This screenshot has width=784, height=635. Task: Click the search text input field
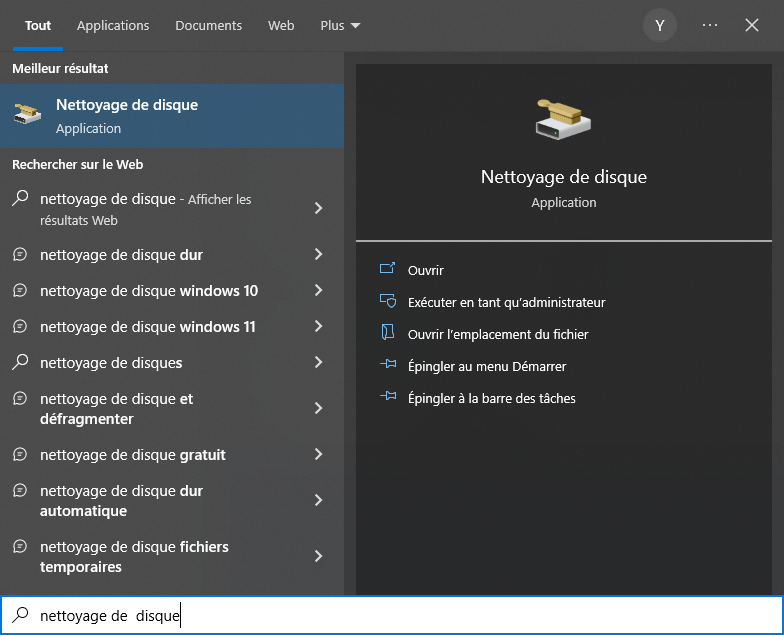click(x=400, y=616)
